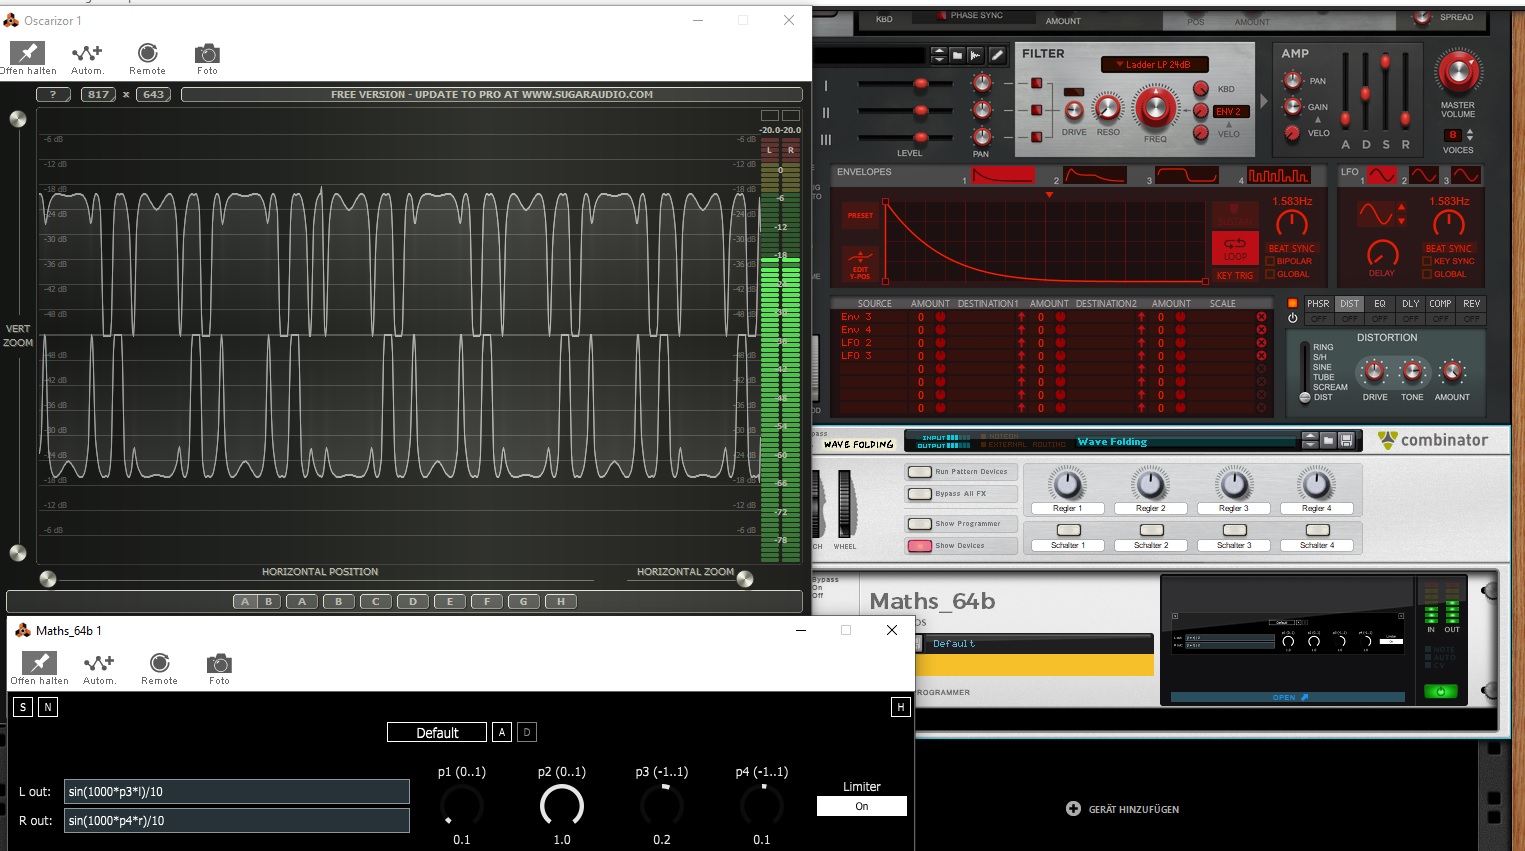Step through Combinator patches with the arrows

tap(1310, 440)
